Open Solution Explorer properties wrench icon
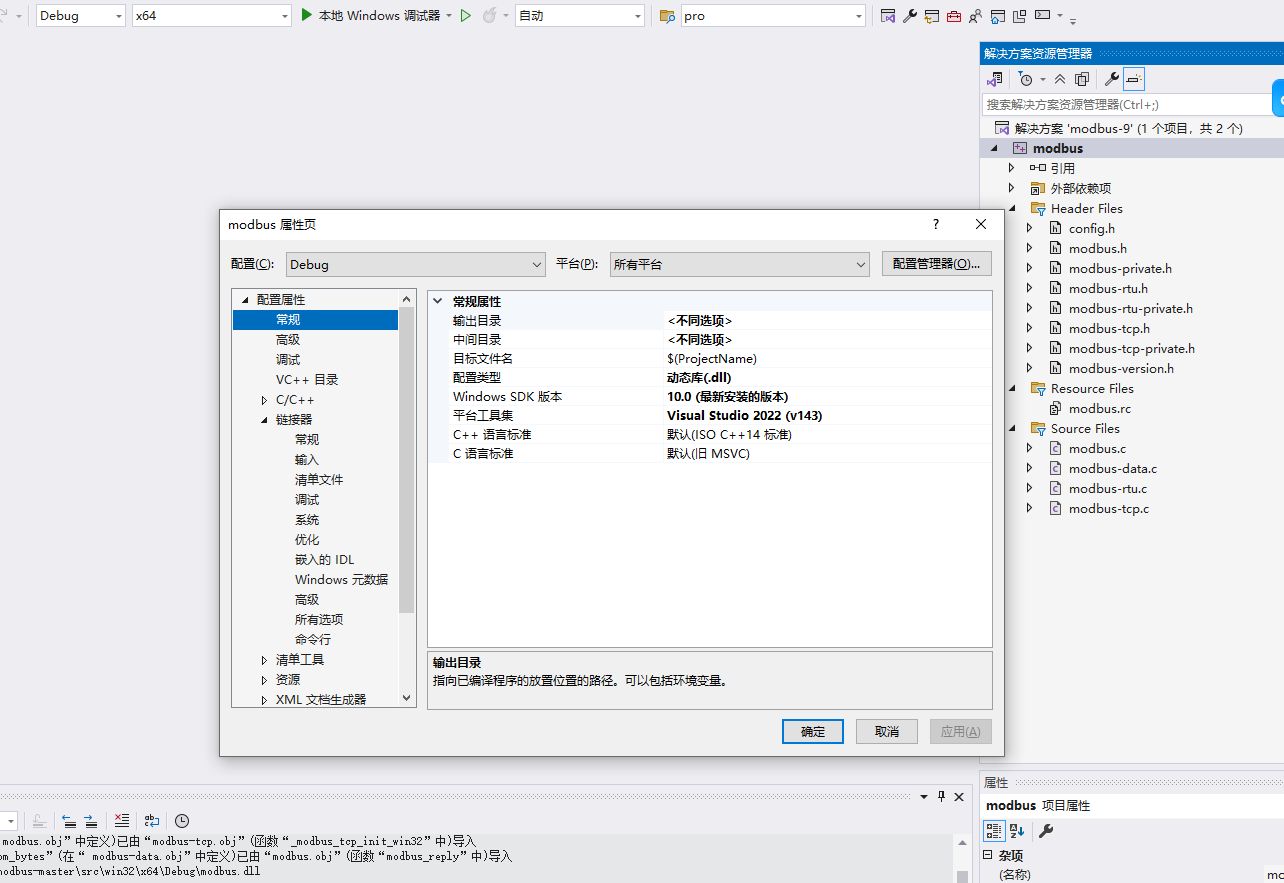The height and width of the screenshot is (883, 1284). pyautogui.click(x=1112, y=78)
